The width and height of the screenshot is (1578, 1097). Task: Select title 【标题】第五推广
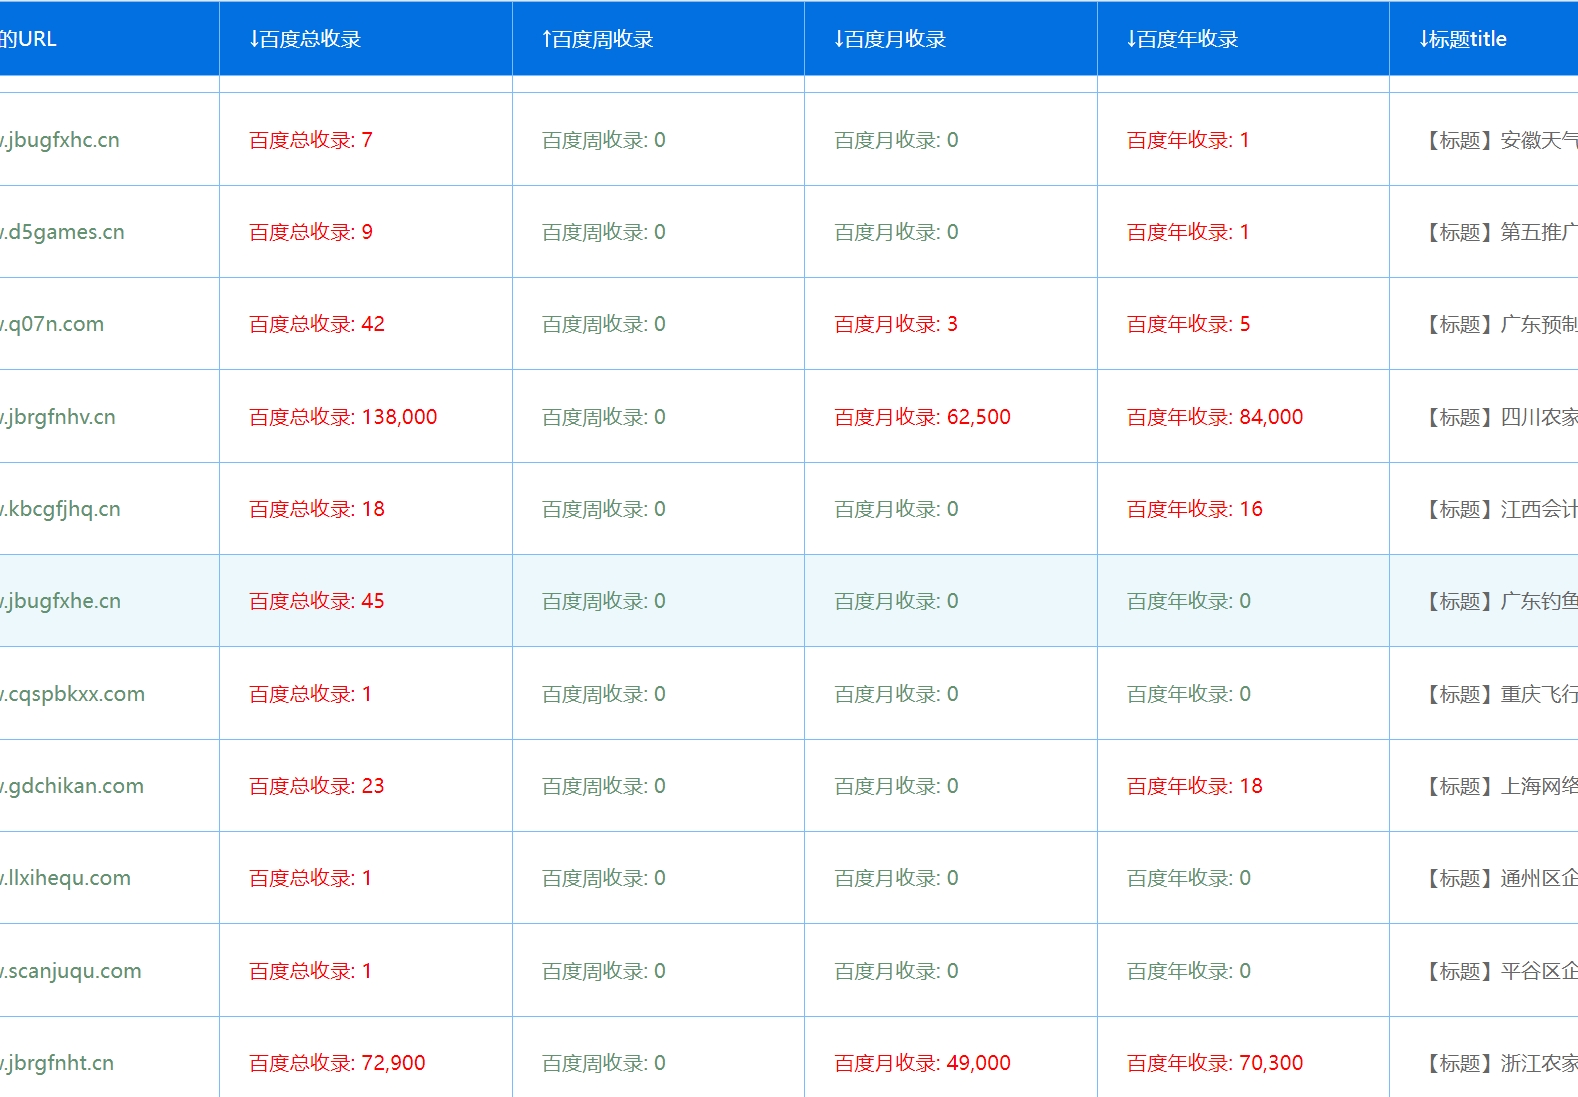pyautogui.click(x=1498, y=232)
